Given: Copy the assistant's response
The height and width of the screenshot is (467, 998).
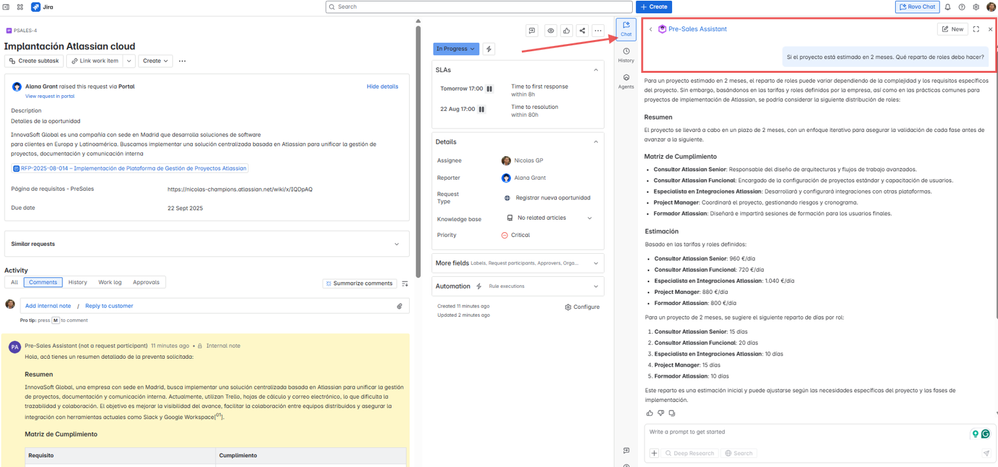Looking at the screenshot, I should coord(672,413).
